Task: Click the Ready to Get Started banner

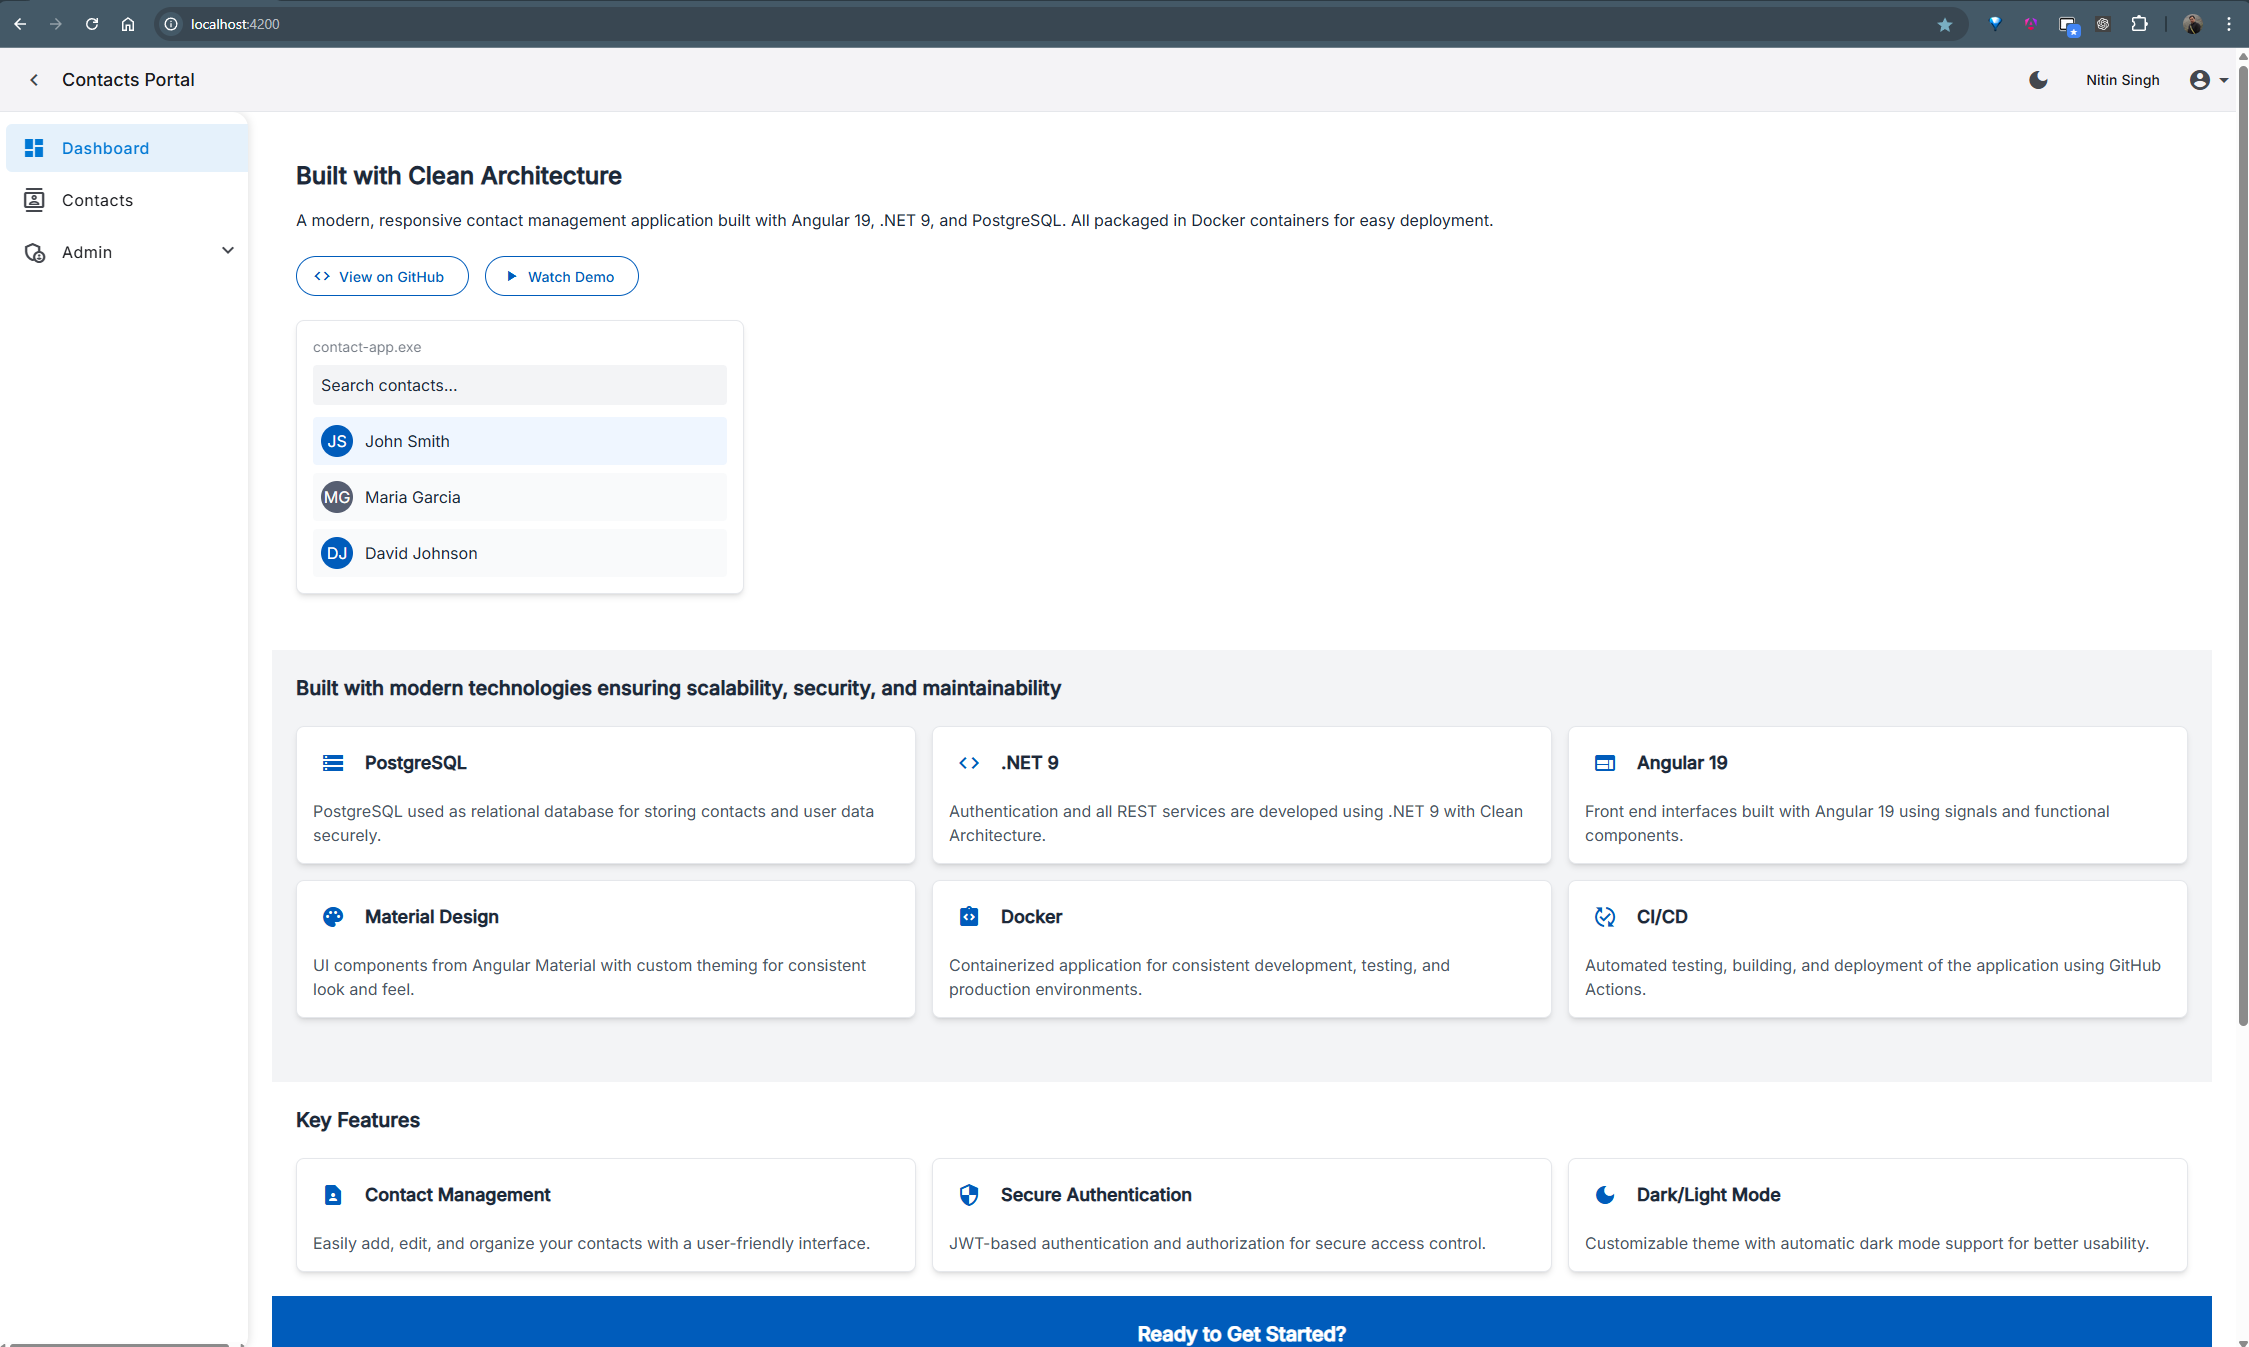Action: 1241,1322
